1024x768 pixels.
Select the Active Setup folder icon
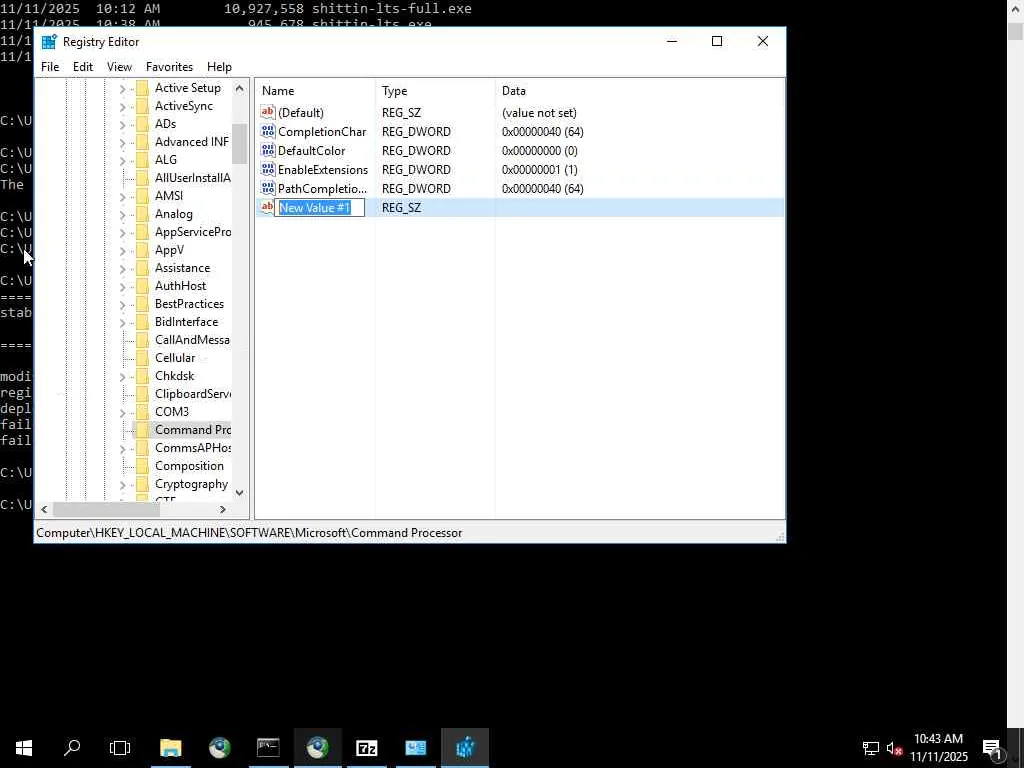[142, 88]
